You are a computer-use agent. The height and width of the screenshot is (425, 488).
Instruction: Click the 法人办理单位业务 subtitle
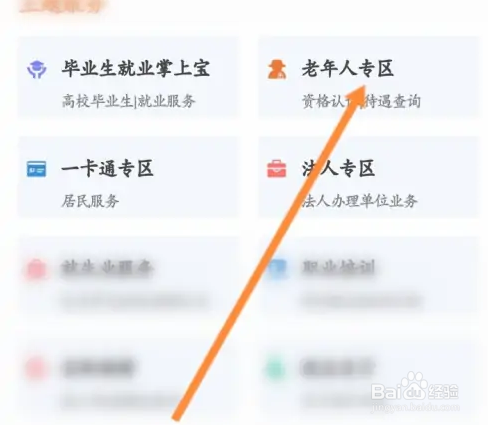point(359,201)
